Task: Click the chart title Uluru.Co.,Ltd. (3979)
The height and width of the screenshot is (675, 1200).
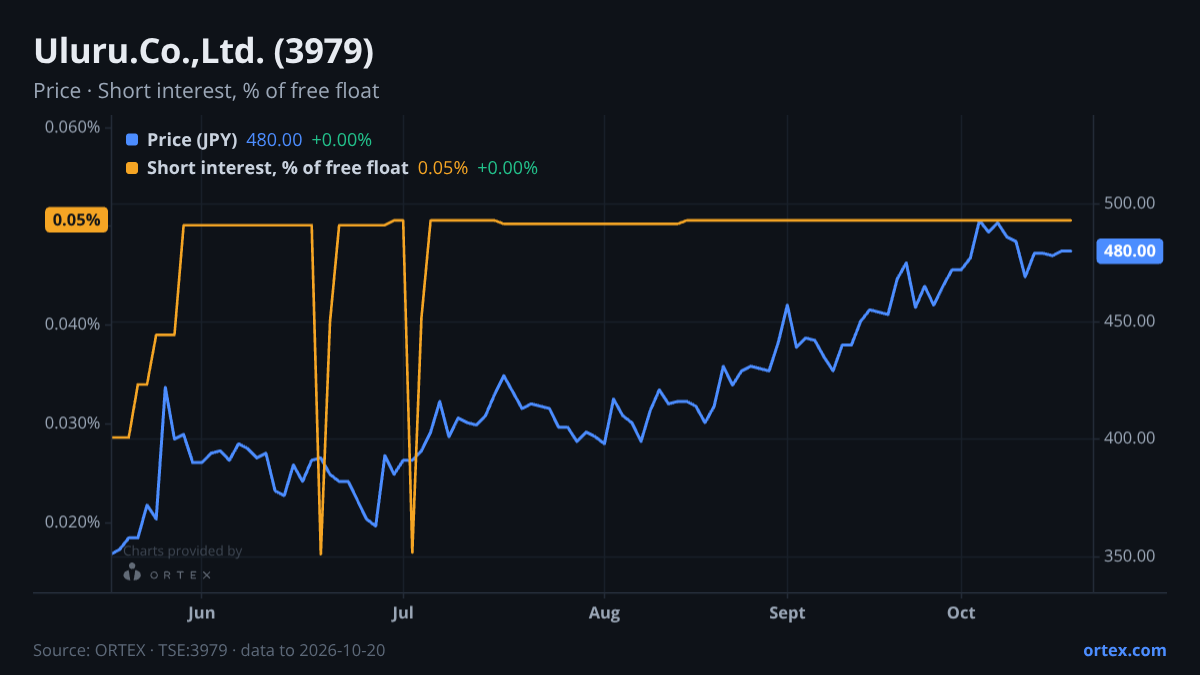Action: tap(204, 51)
